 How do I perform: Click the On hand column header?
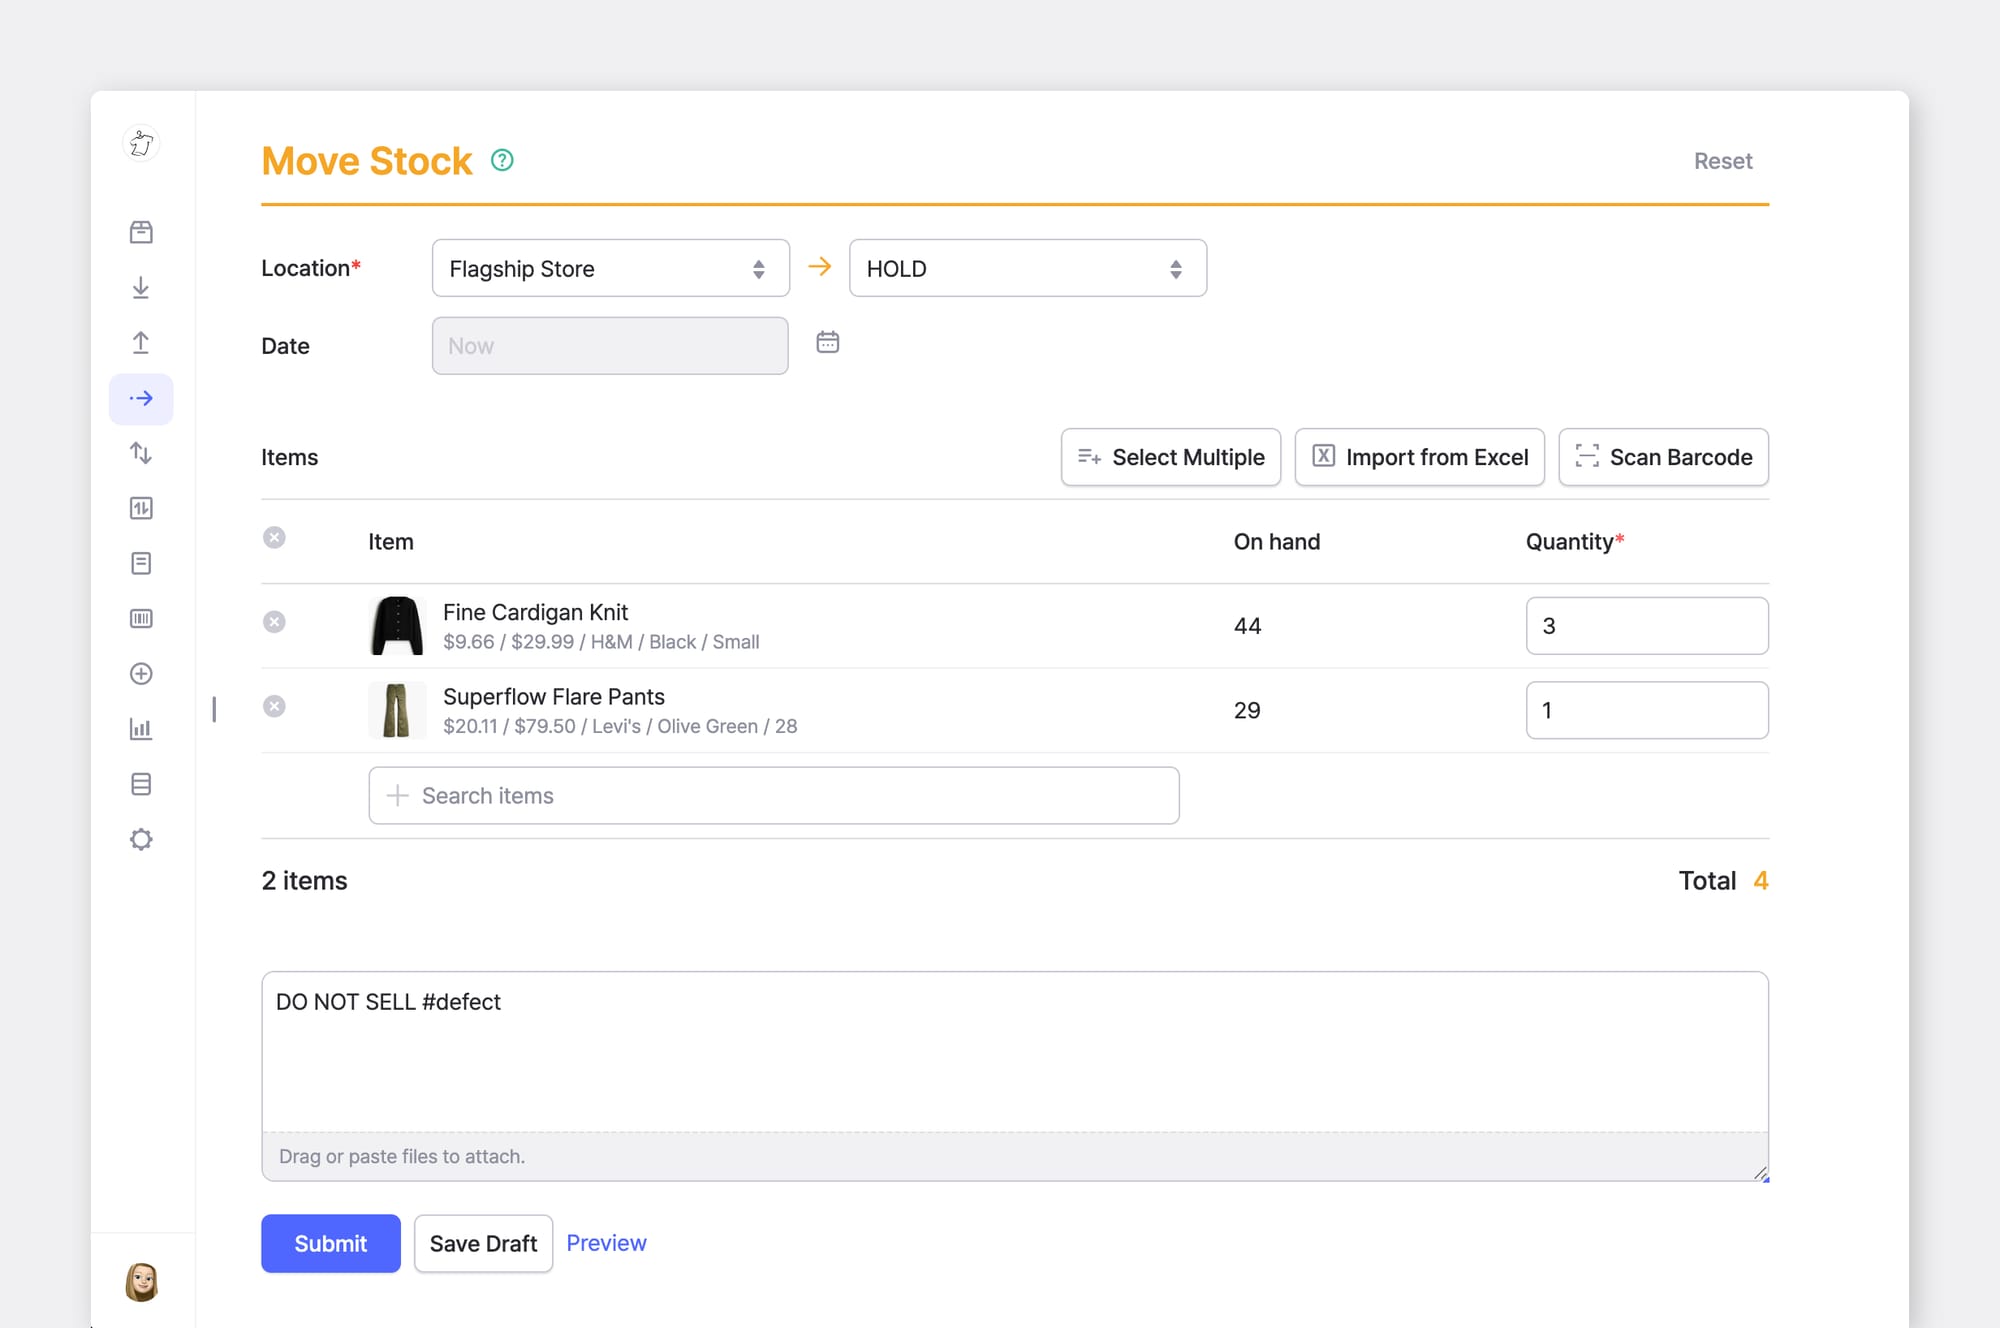[x=1277, y=541]
